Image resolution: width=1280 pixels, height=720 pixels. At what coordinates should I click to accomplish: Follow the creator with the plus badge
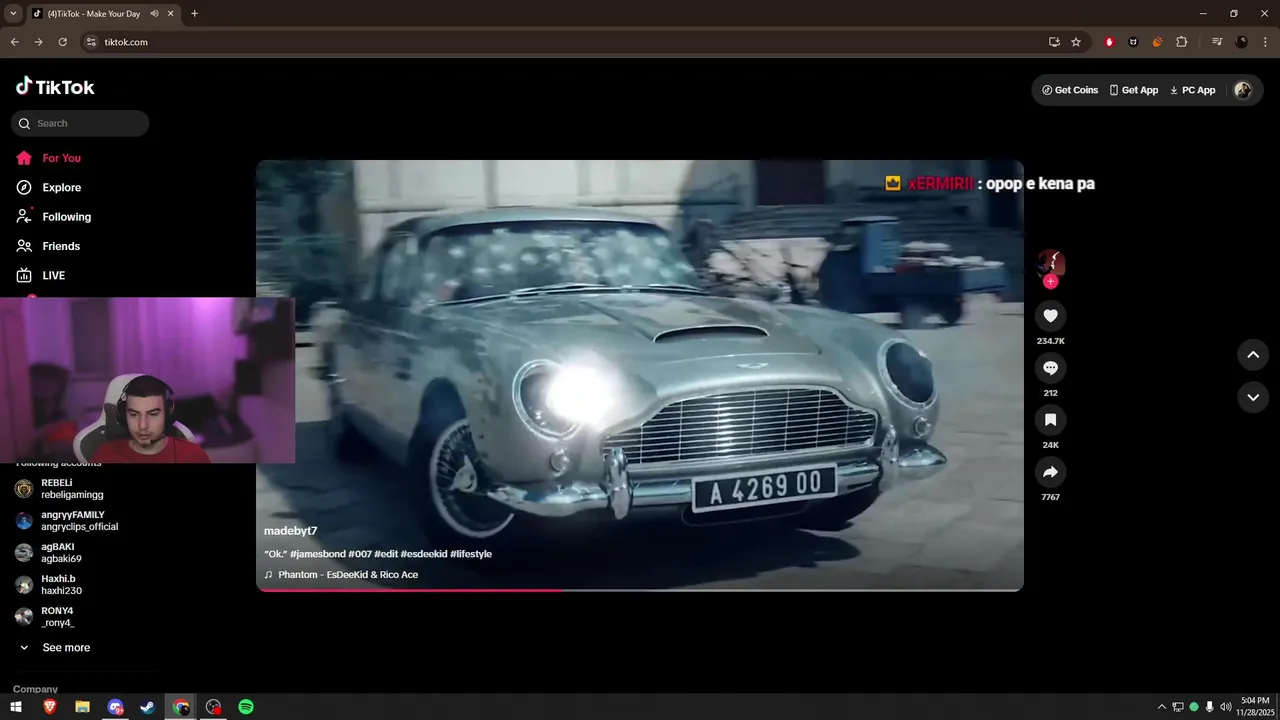pyautogui.click(x=1050, y=282)
